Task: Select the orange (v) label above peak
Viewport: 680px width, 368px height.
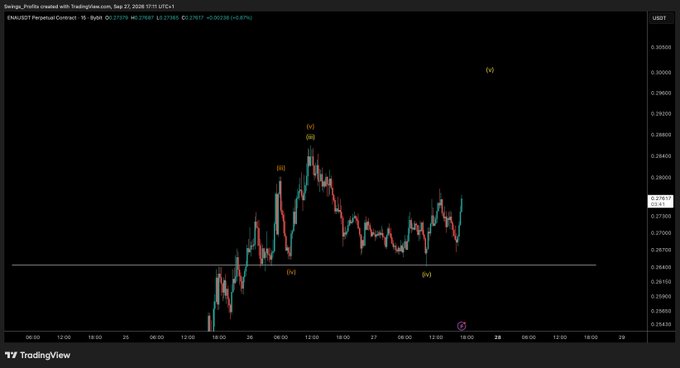Action: click(x=310, y=127)
